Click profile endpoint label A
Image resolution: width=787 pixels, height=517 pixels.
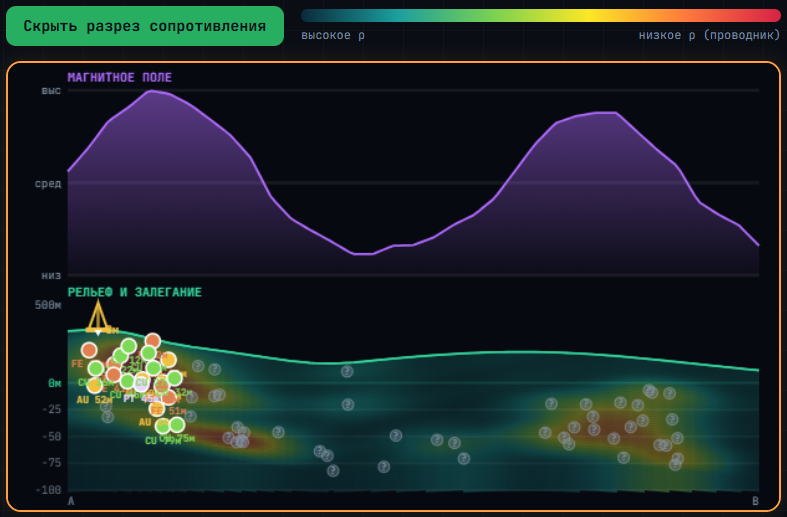coord(71,501)
